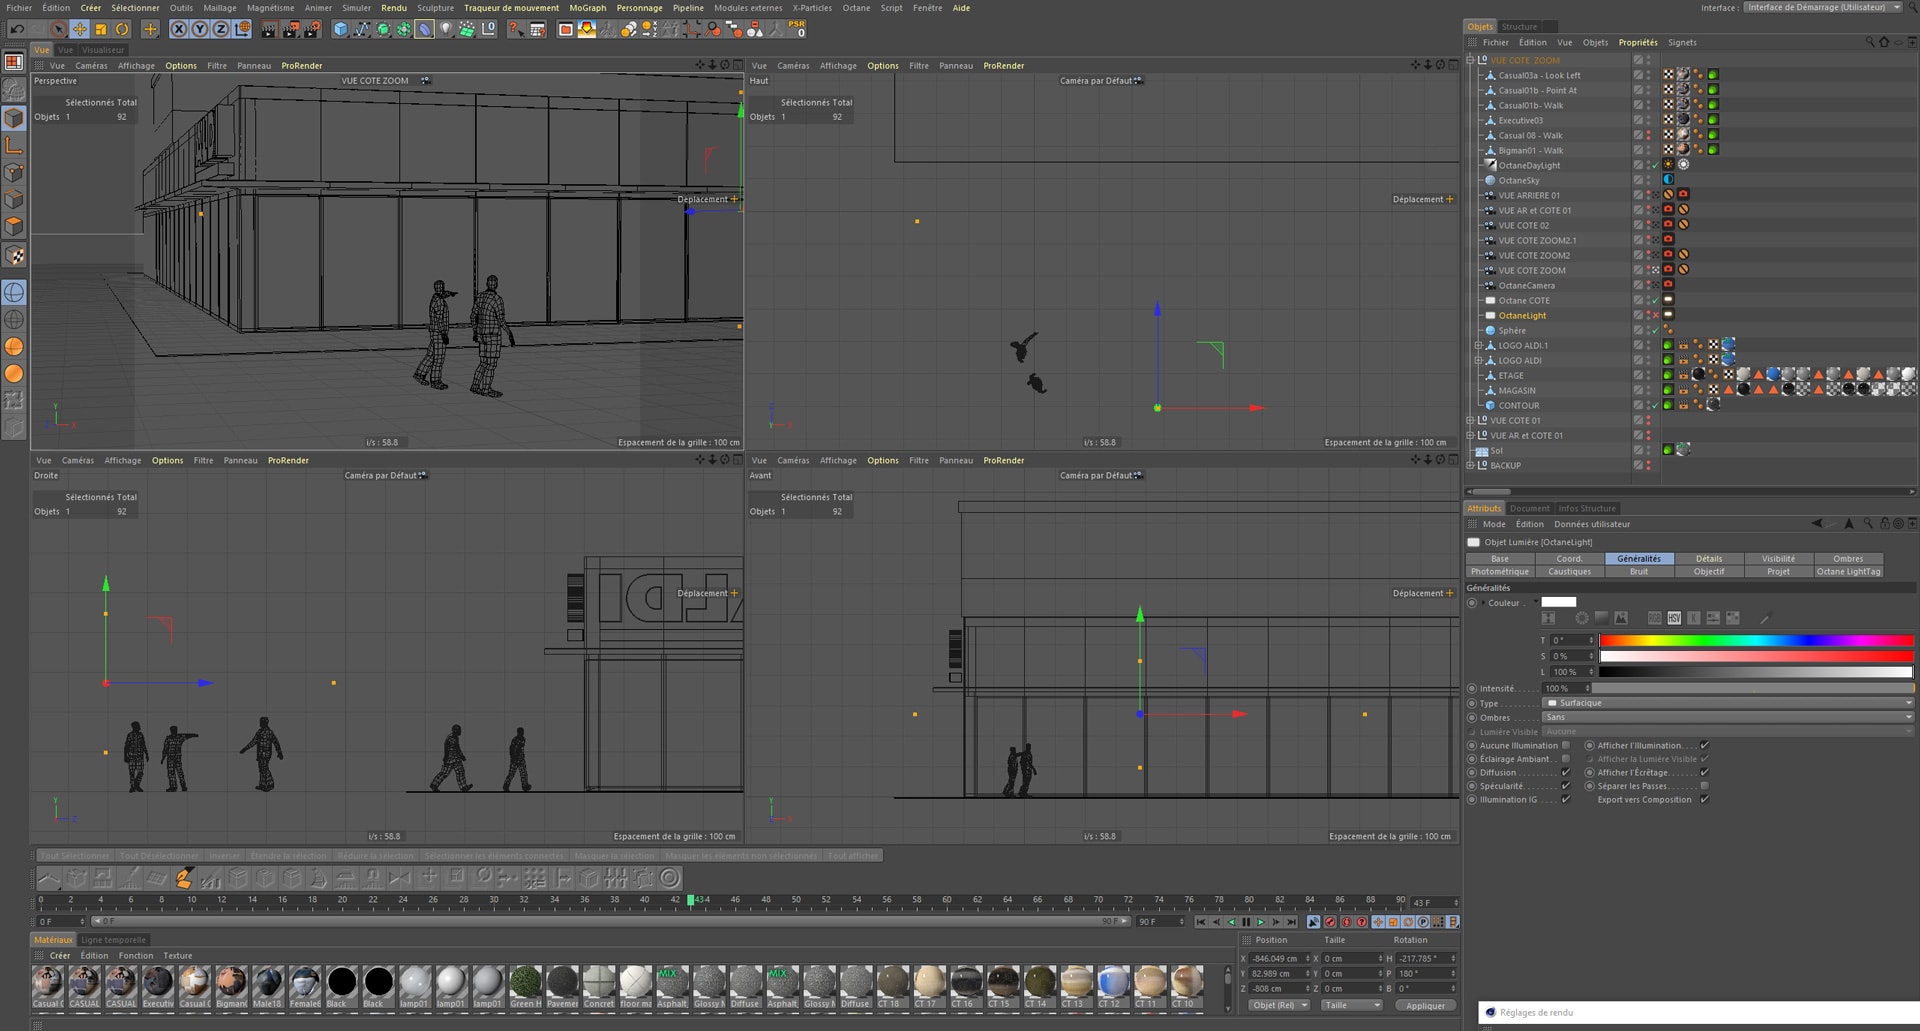Image resolution: width=1920 pixels, height=1031 pixels.
Task: Activate the HSV color mode icon
Action: pyautogui.click(x=1674, y=618)
